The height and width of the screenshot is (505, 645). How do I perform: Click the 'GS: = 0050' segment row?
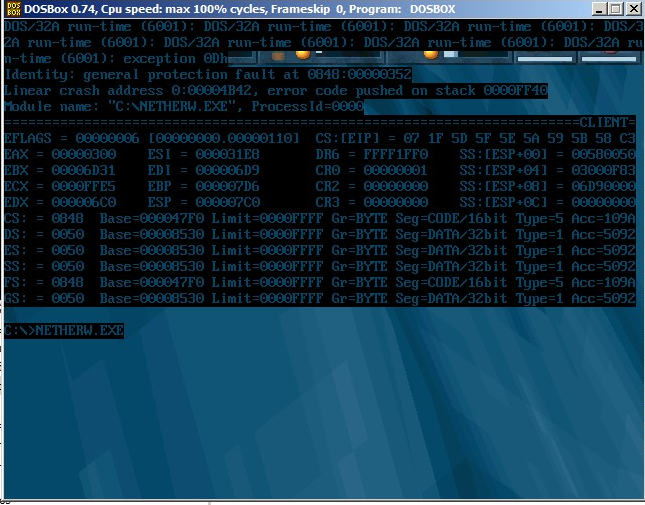[320, 299]
